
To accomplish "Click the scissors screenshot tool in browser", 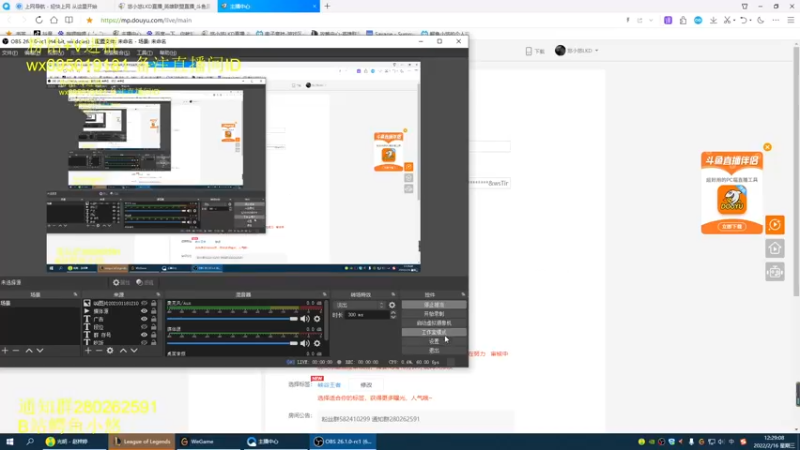I will pyautogui.click(x=728, y=20).
